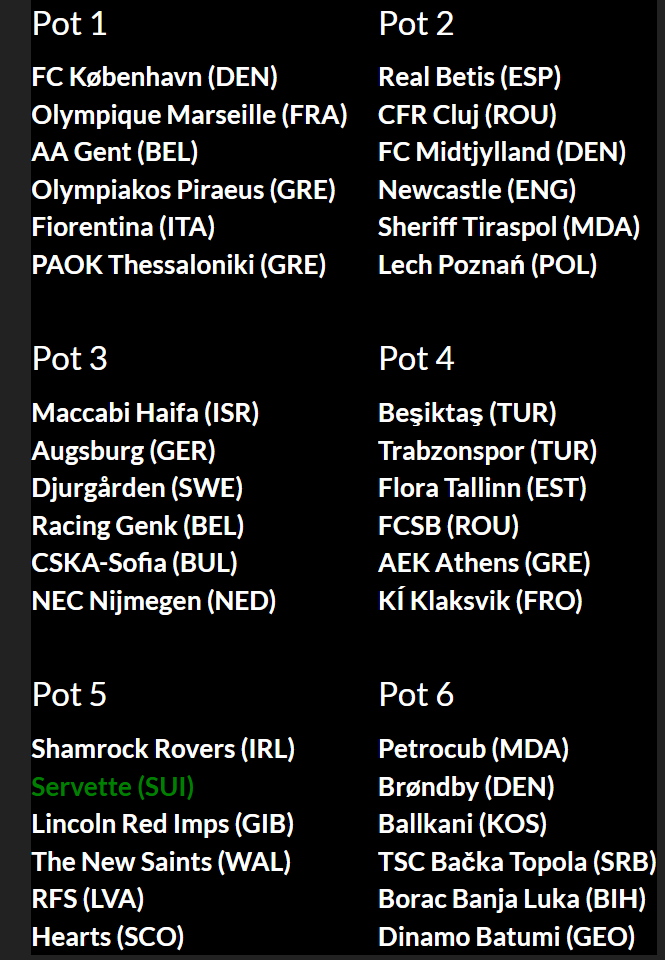
Task: Select Hearts (SCO) team
Action: pyautogui.click(x=108, y=937)
